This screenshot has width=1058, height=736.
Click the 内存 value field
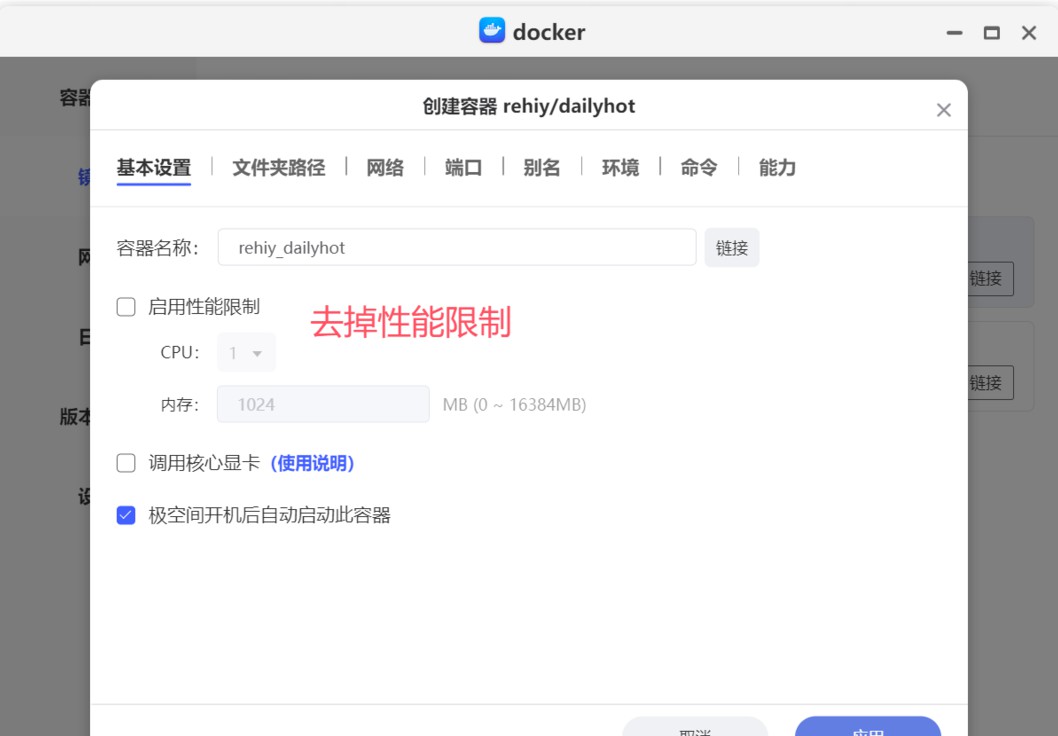click(x=323, y=404)
